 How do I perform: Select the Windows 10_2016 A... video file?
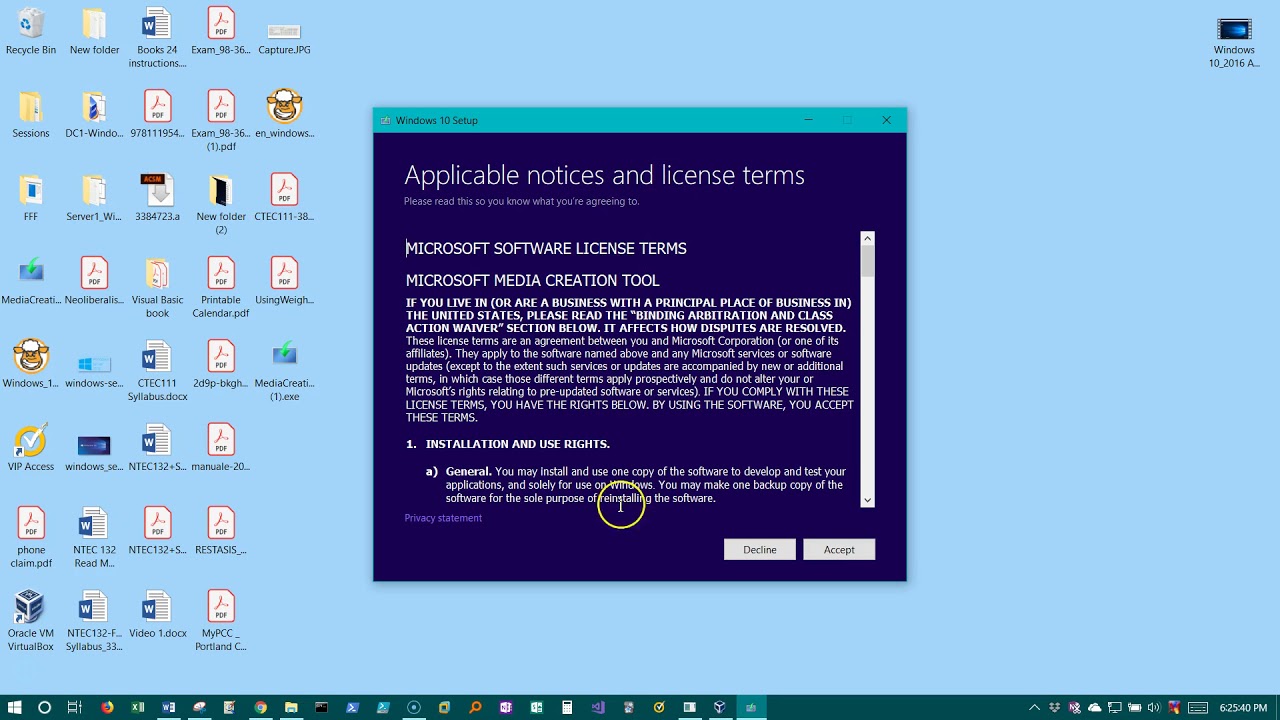tap(1234, 44)
